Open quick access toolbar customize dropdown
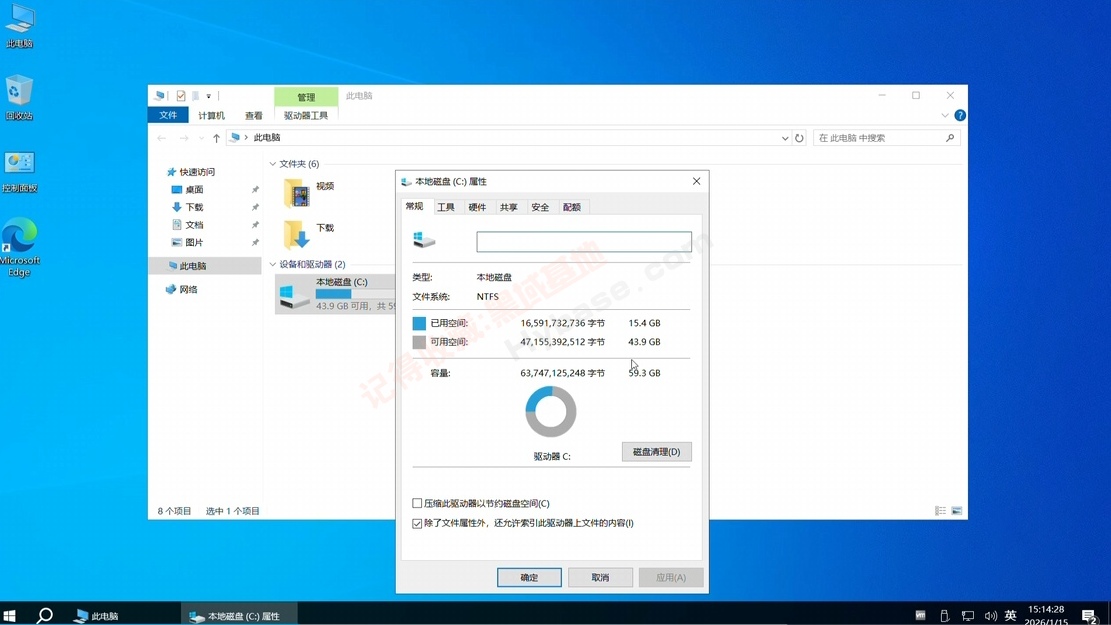Viewport: 1111px width, 625px height. pos(208,96)
